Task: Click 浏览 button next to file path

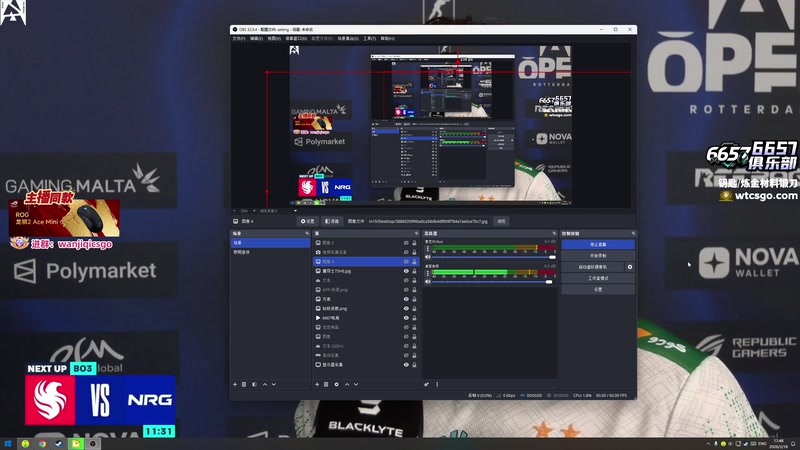Action: click(502, 221)
